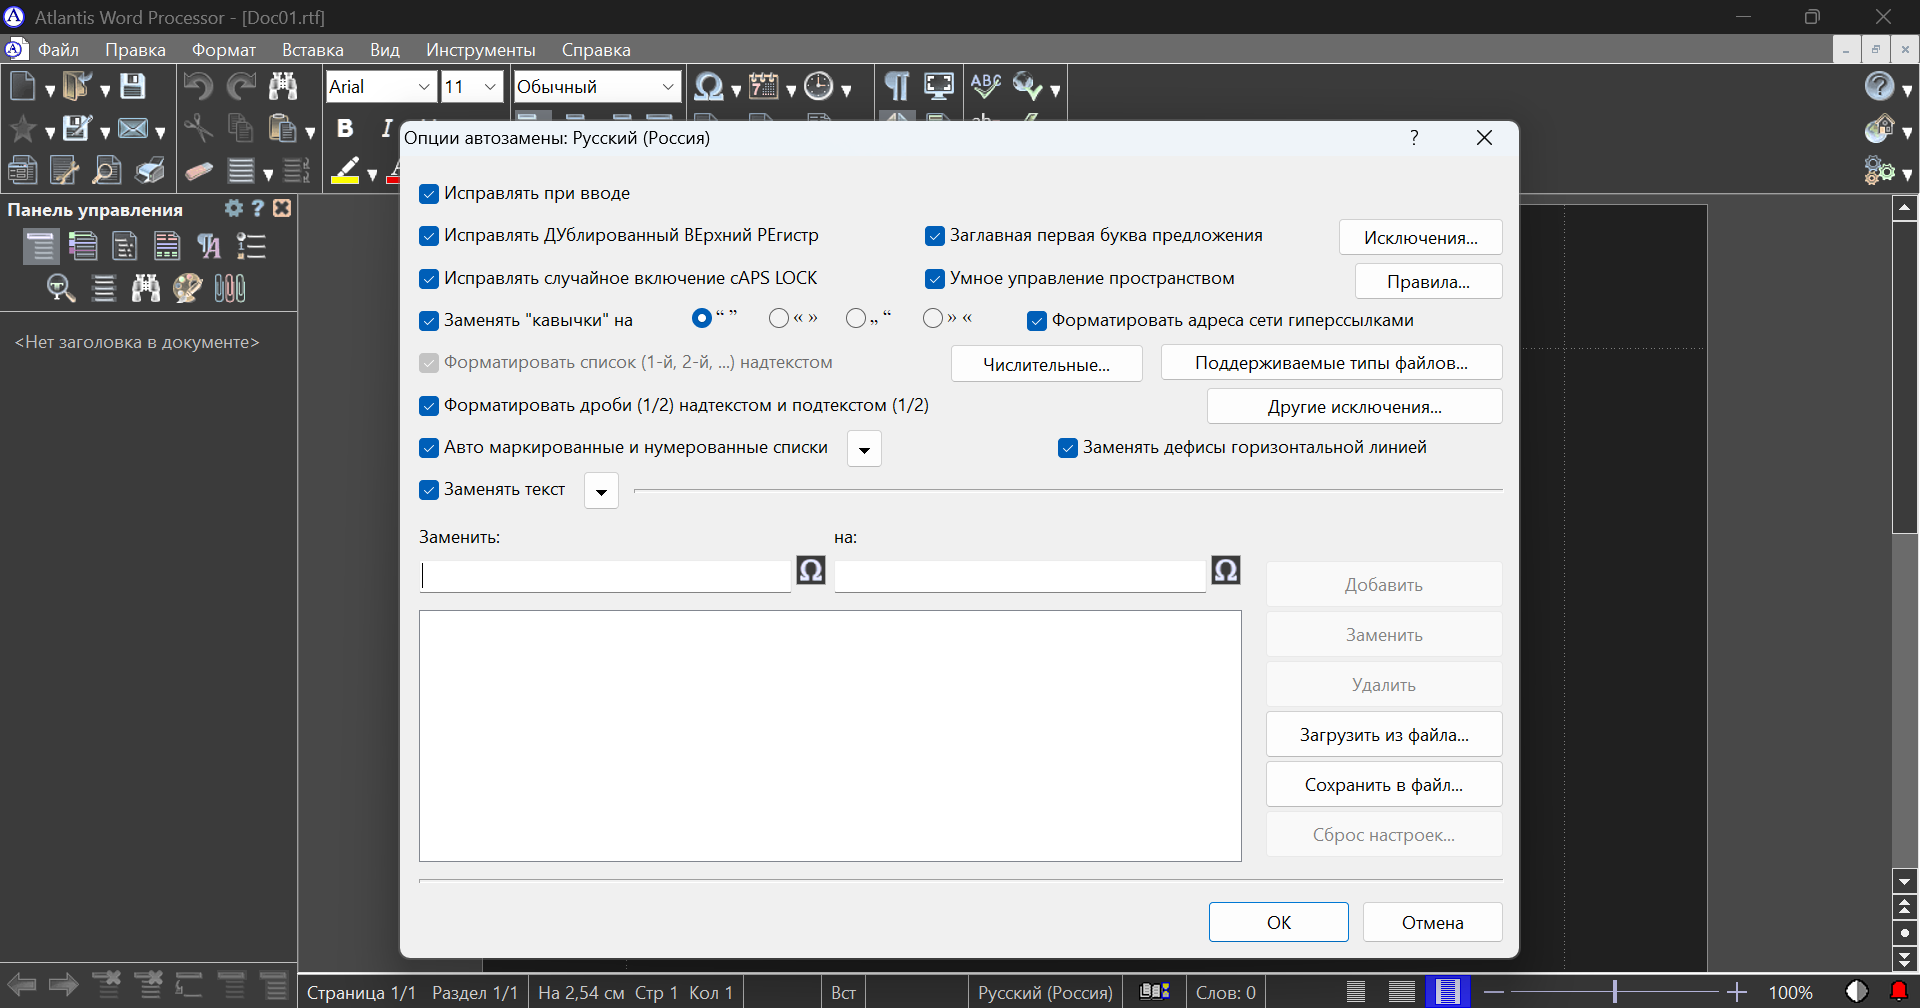Click the Bold B formatting icon
This screenshot has height=1008, width=1920.
(x=345, y=128)
